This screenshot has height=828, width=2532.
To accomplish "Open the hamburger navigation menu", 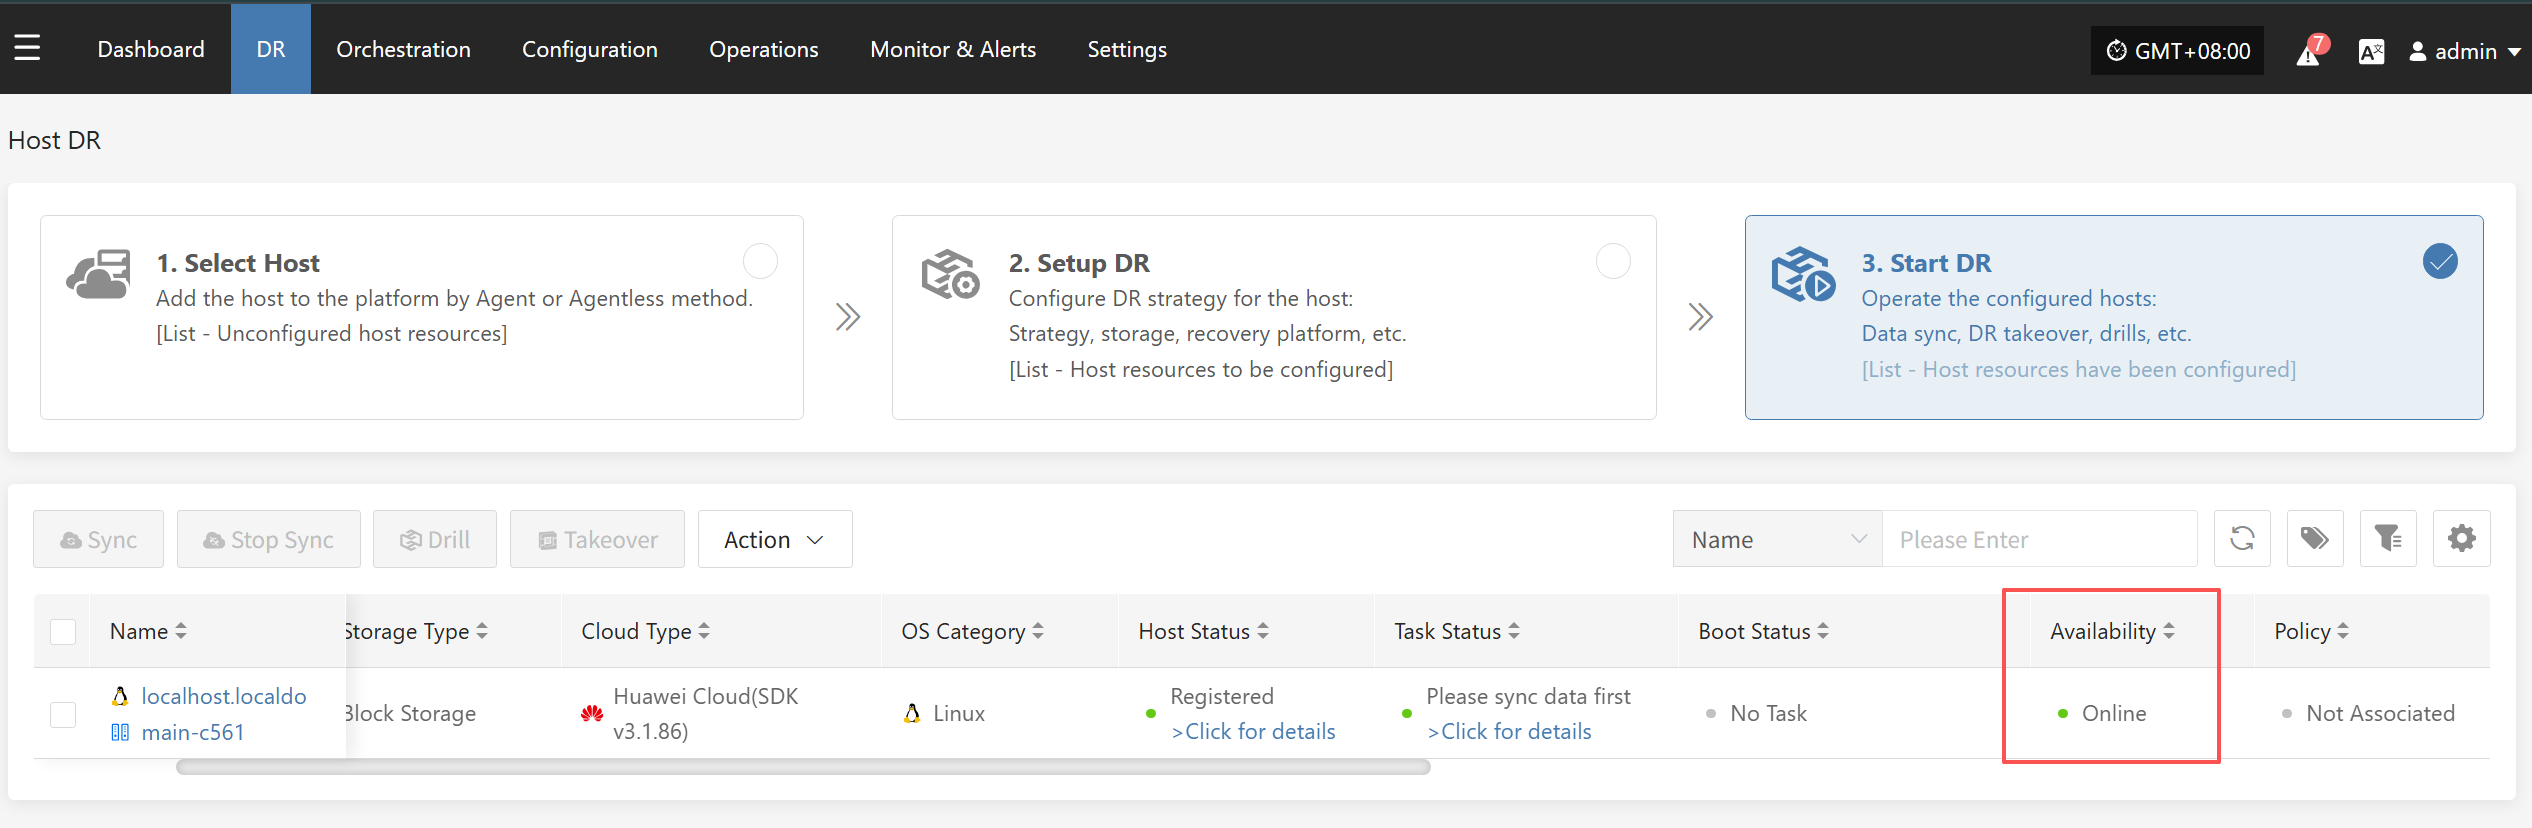I will 28,48.
